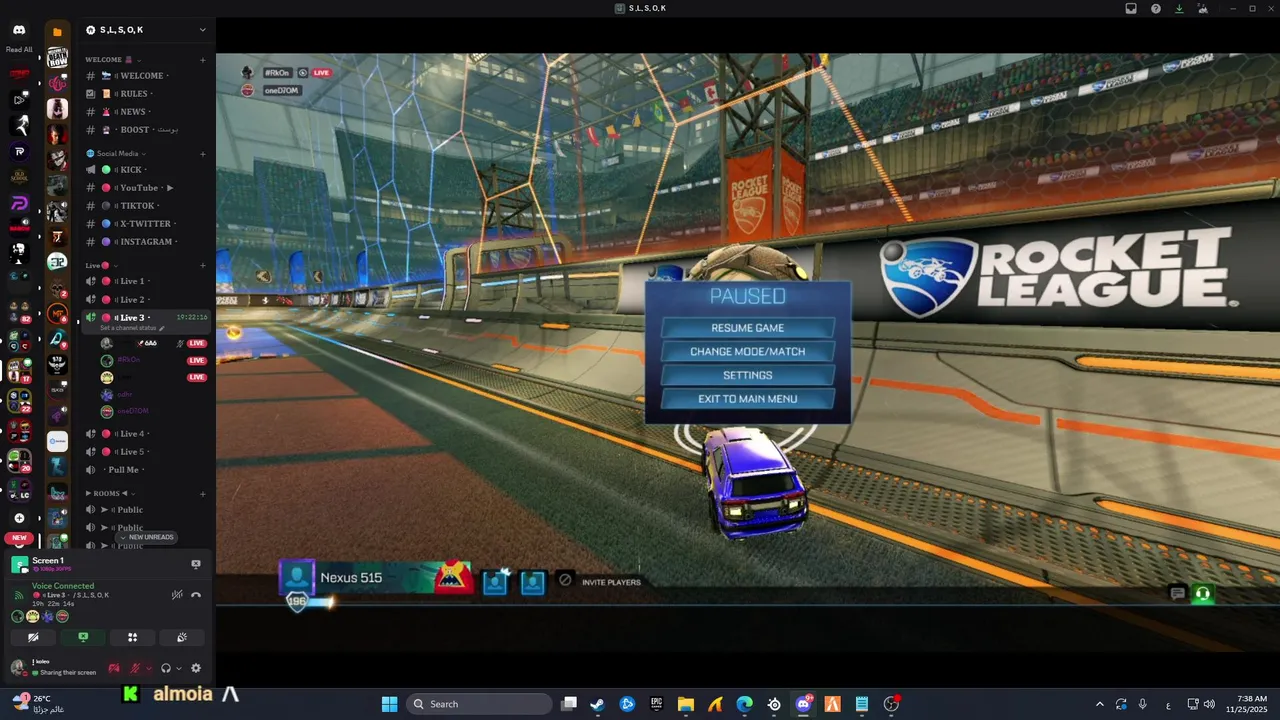Add a server with plus icon
This screenshot has height=720, width=1280.
tap(19, 518)
